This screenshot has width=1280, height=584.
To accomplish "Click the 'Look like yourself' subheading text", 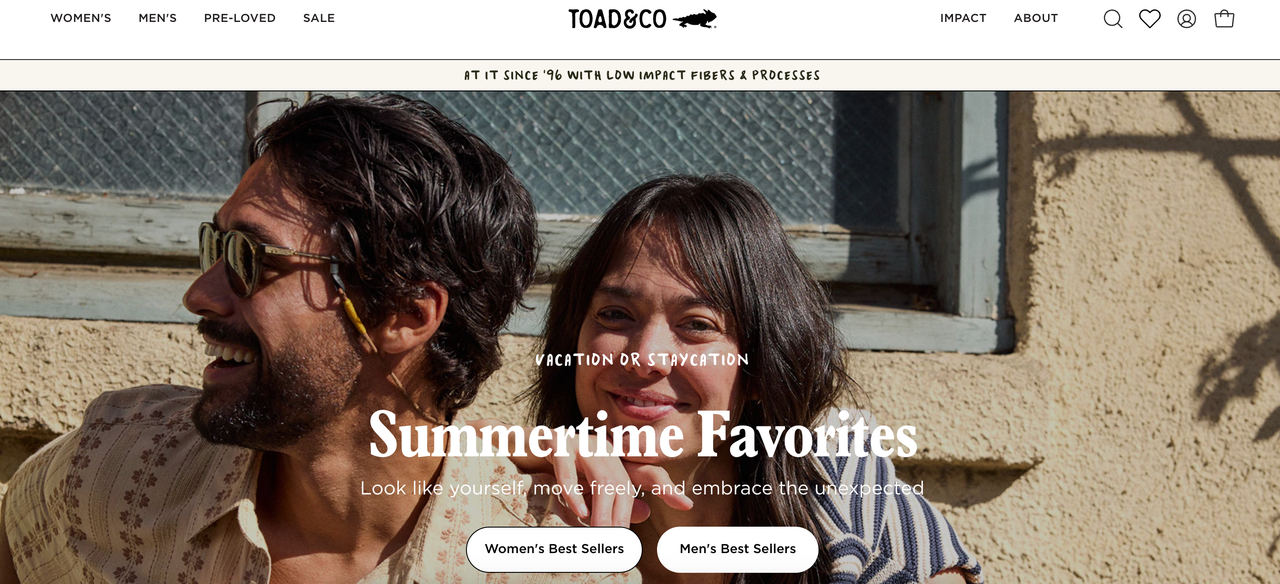I will pos(642,488).
